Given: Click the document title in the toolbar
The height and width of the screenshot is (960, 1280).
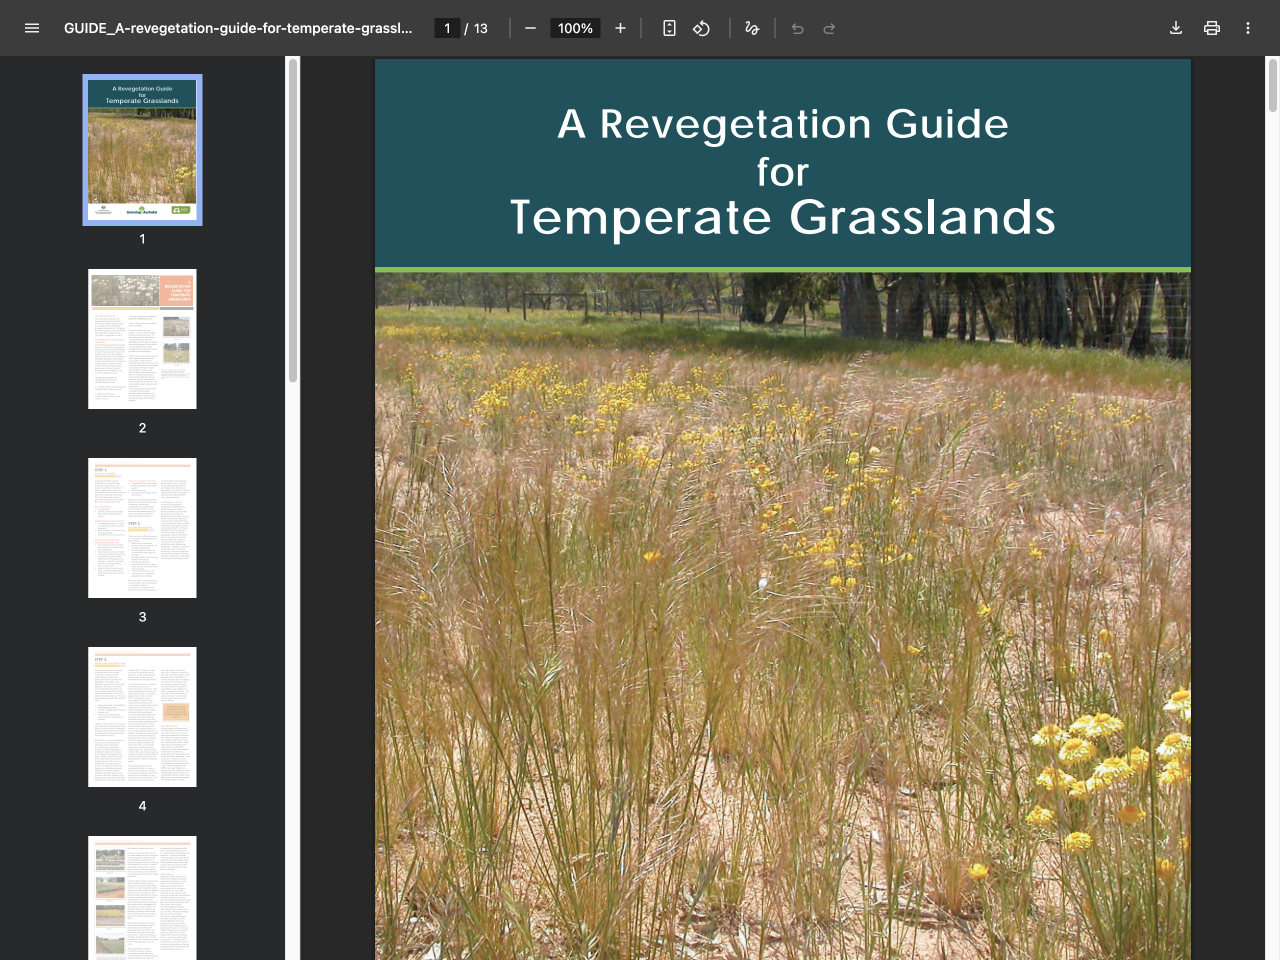Looking at the screenshot, I should [240, 28].
